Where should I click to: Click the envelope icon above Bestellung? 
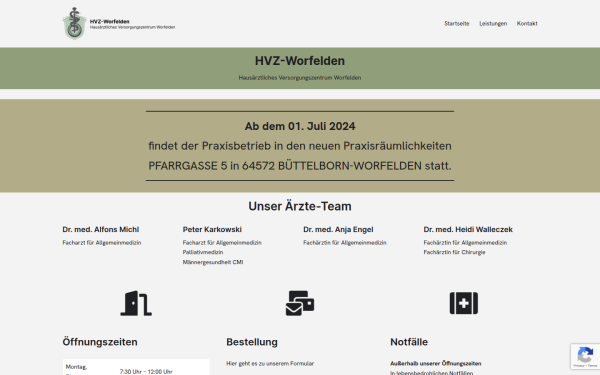click(300, 303)
